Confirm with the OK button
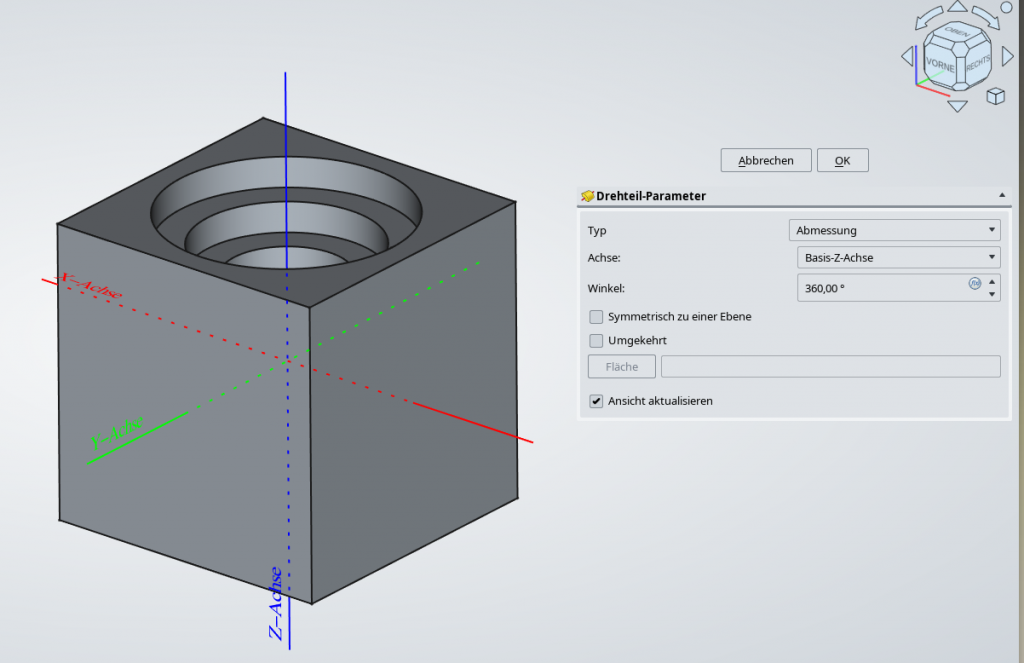The height and width of the screenshot is (663, 1024). coord(842,160)
